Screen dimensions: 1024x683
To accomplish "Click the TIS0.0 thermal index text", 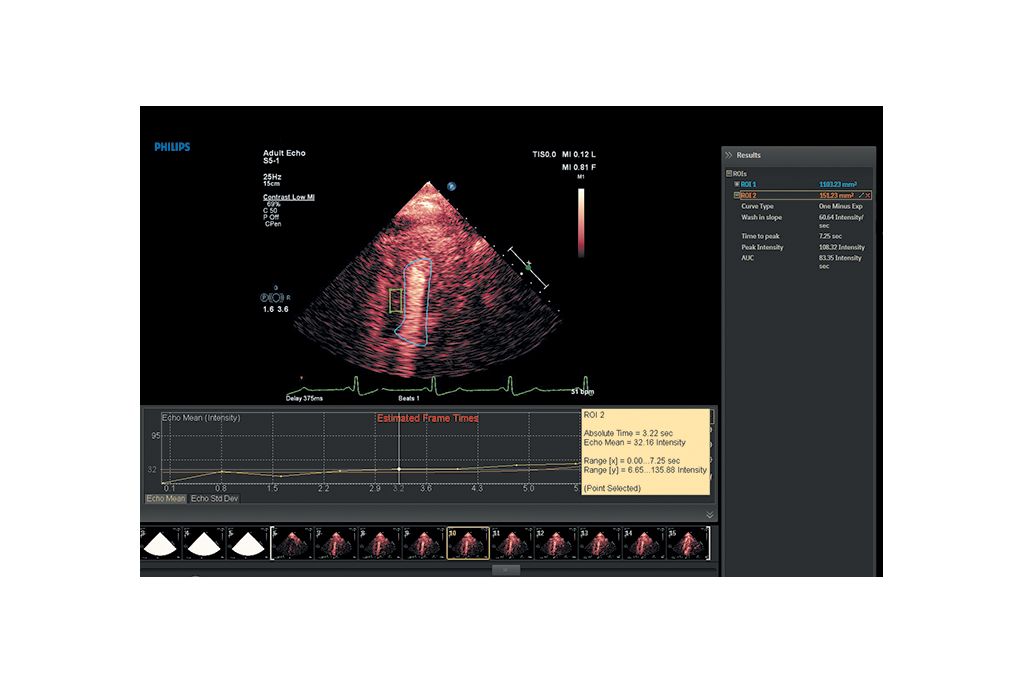I will point(544,155).
